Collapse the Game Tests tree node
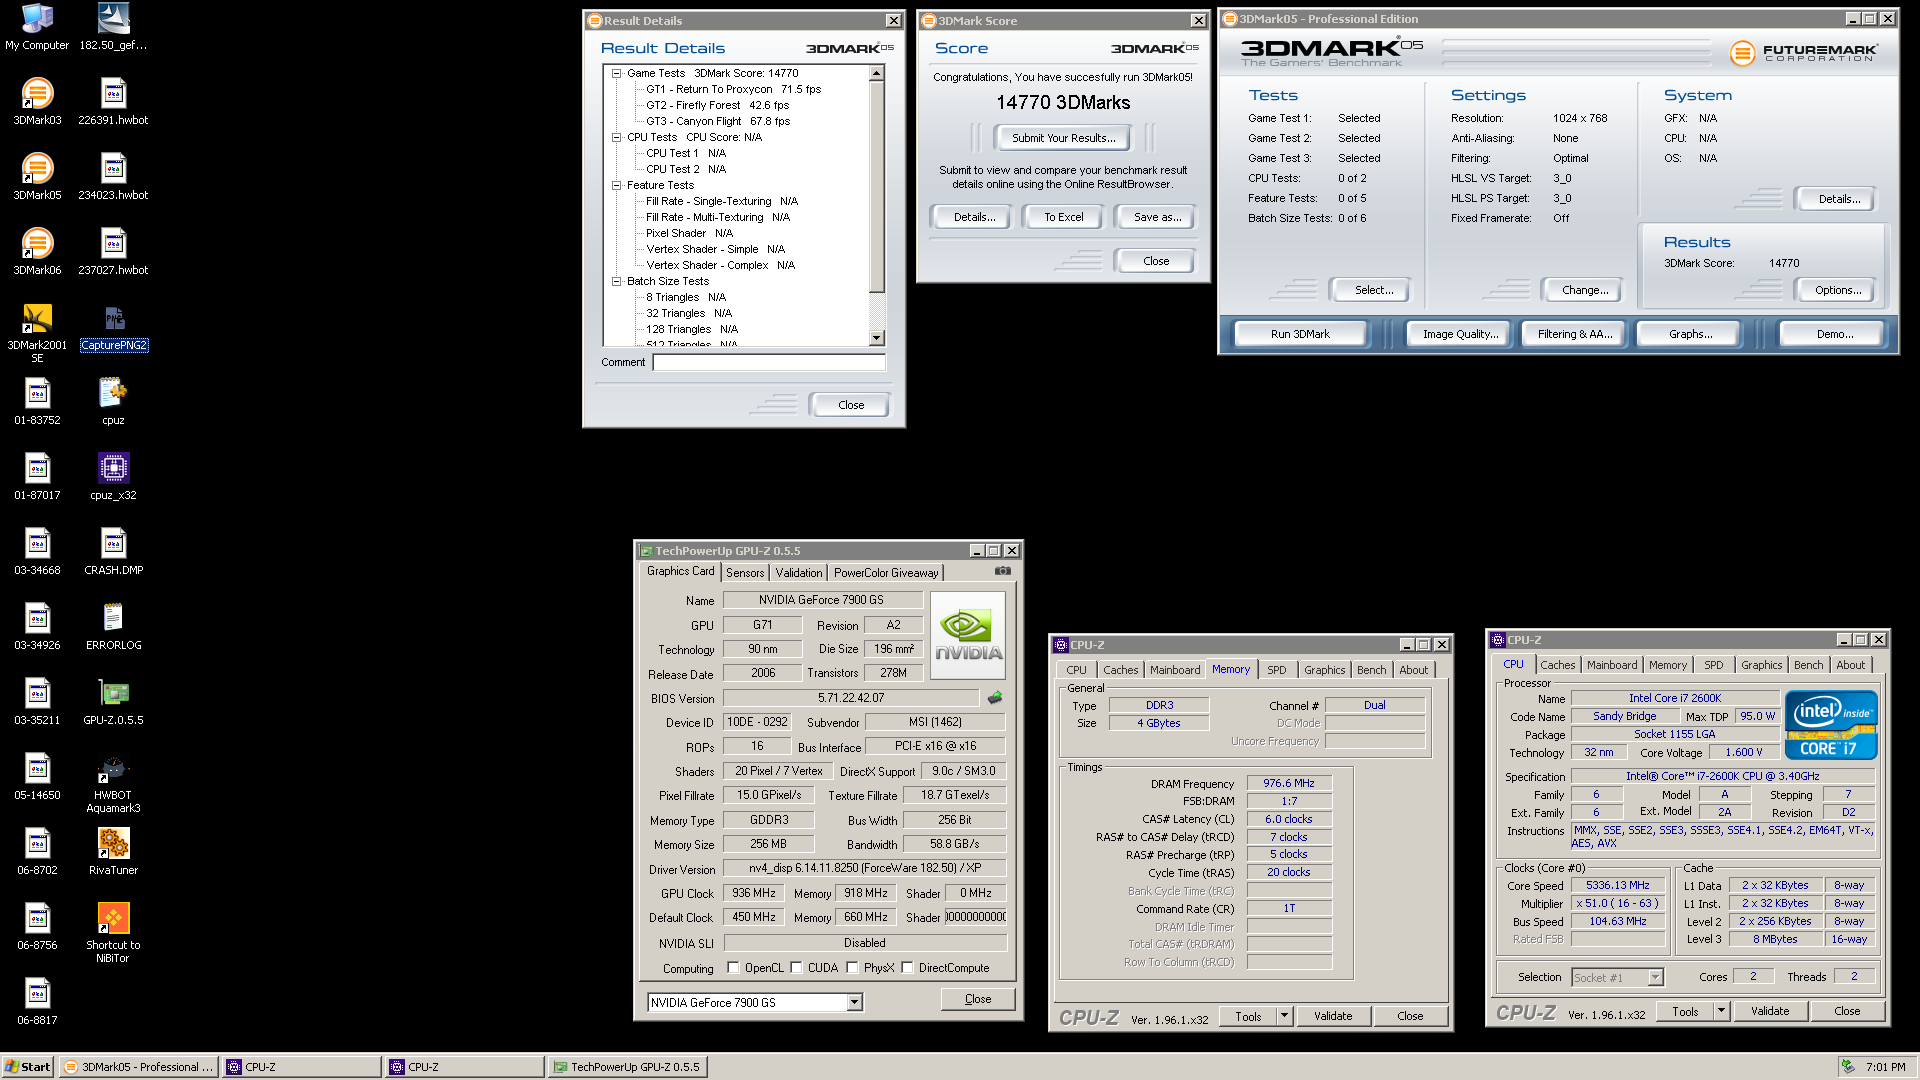The height and width of the screenshot is (1080, 1920). pyautogui.click(x=617, y=73)
